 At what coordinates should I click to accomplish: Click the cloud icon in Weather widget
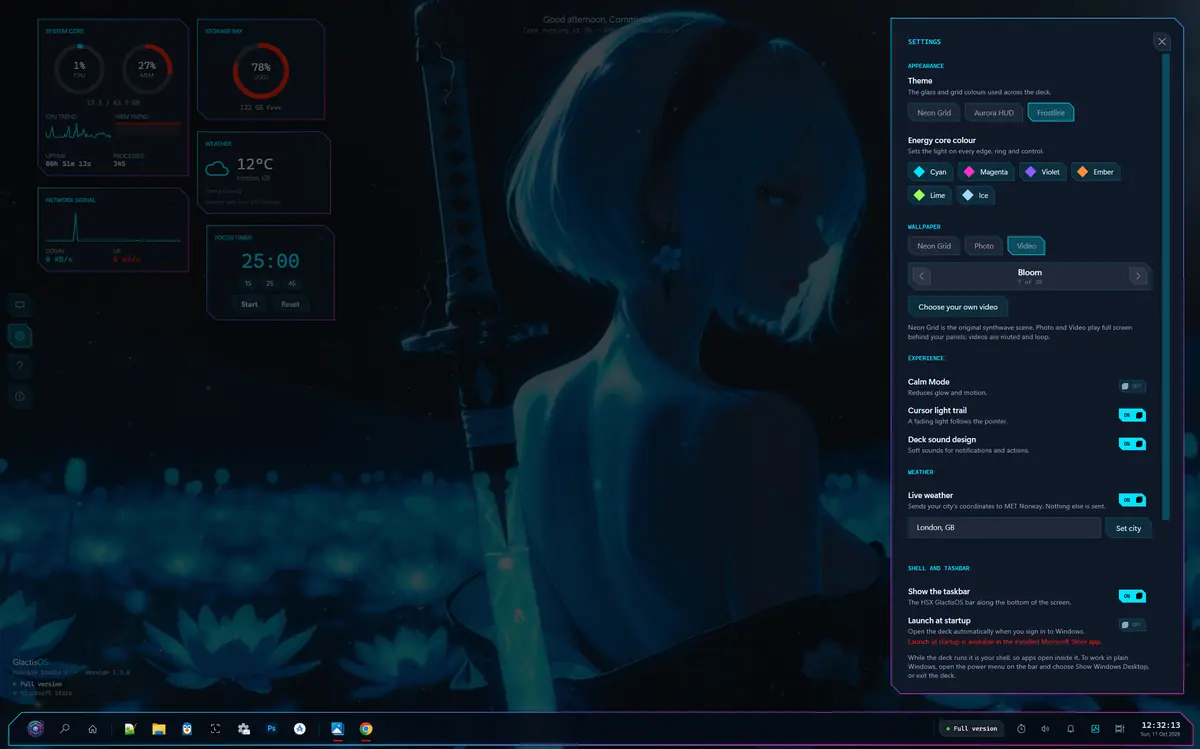(217, 168)
